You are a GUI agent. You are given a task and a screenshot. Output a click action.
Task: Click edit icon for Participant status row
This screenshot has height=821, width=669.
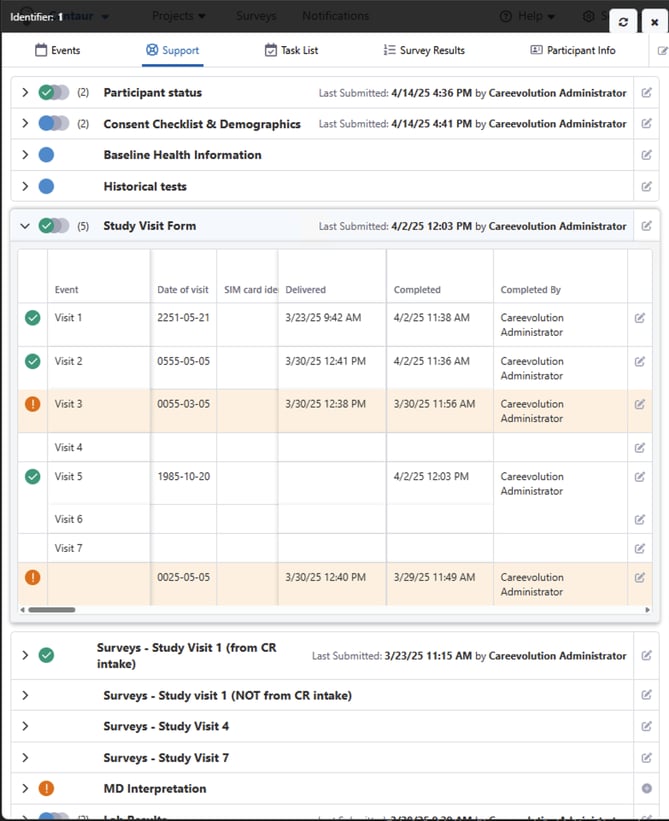tap(647, 93)
